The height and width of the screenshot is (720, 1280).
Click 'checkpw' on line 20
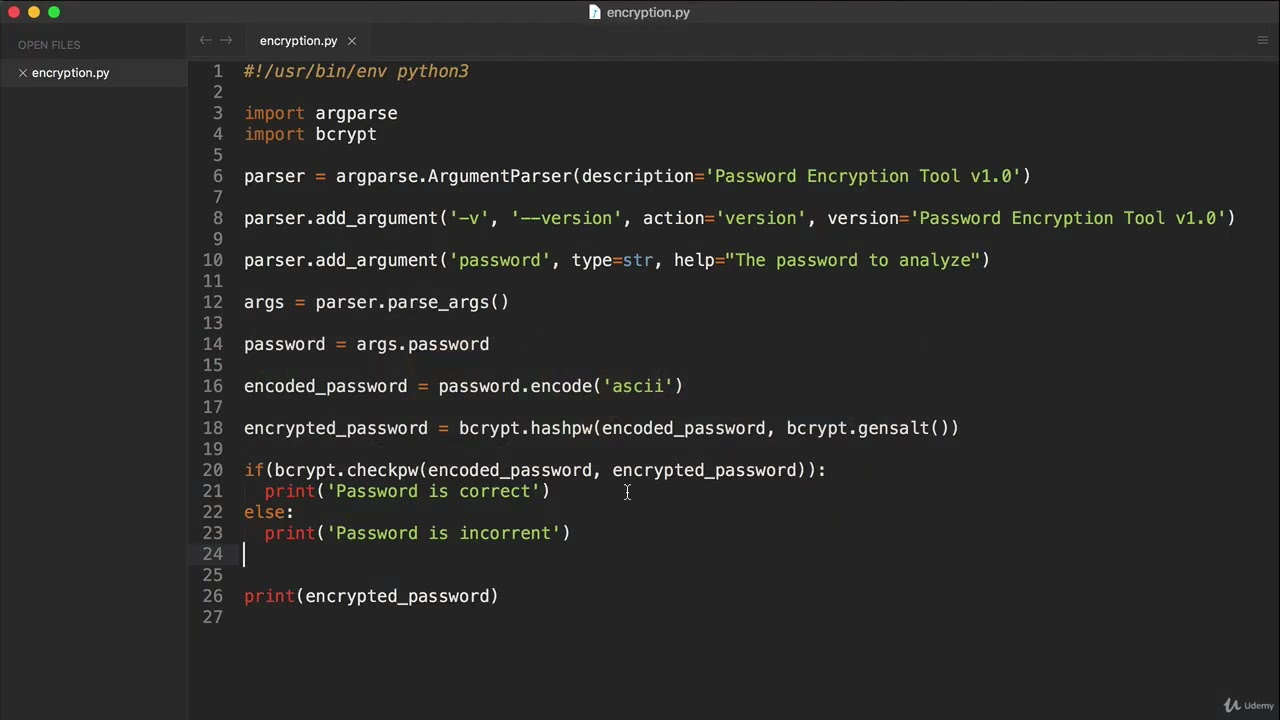pyautogui.click(x=382, y=470)
